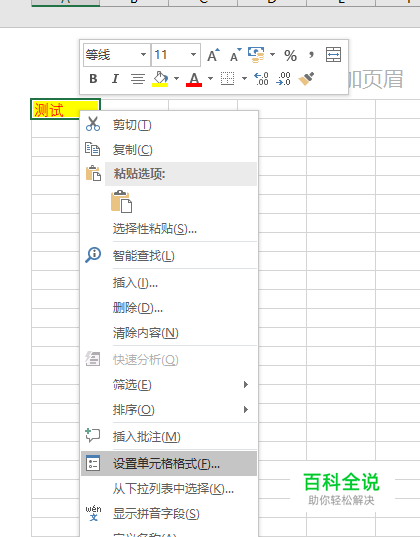This screenshot has height=537, width=420.
Task: Select 清除内容(N)
Action: point(169,333)
